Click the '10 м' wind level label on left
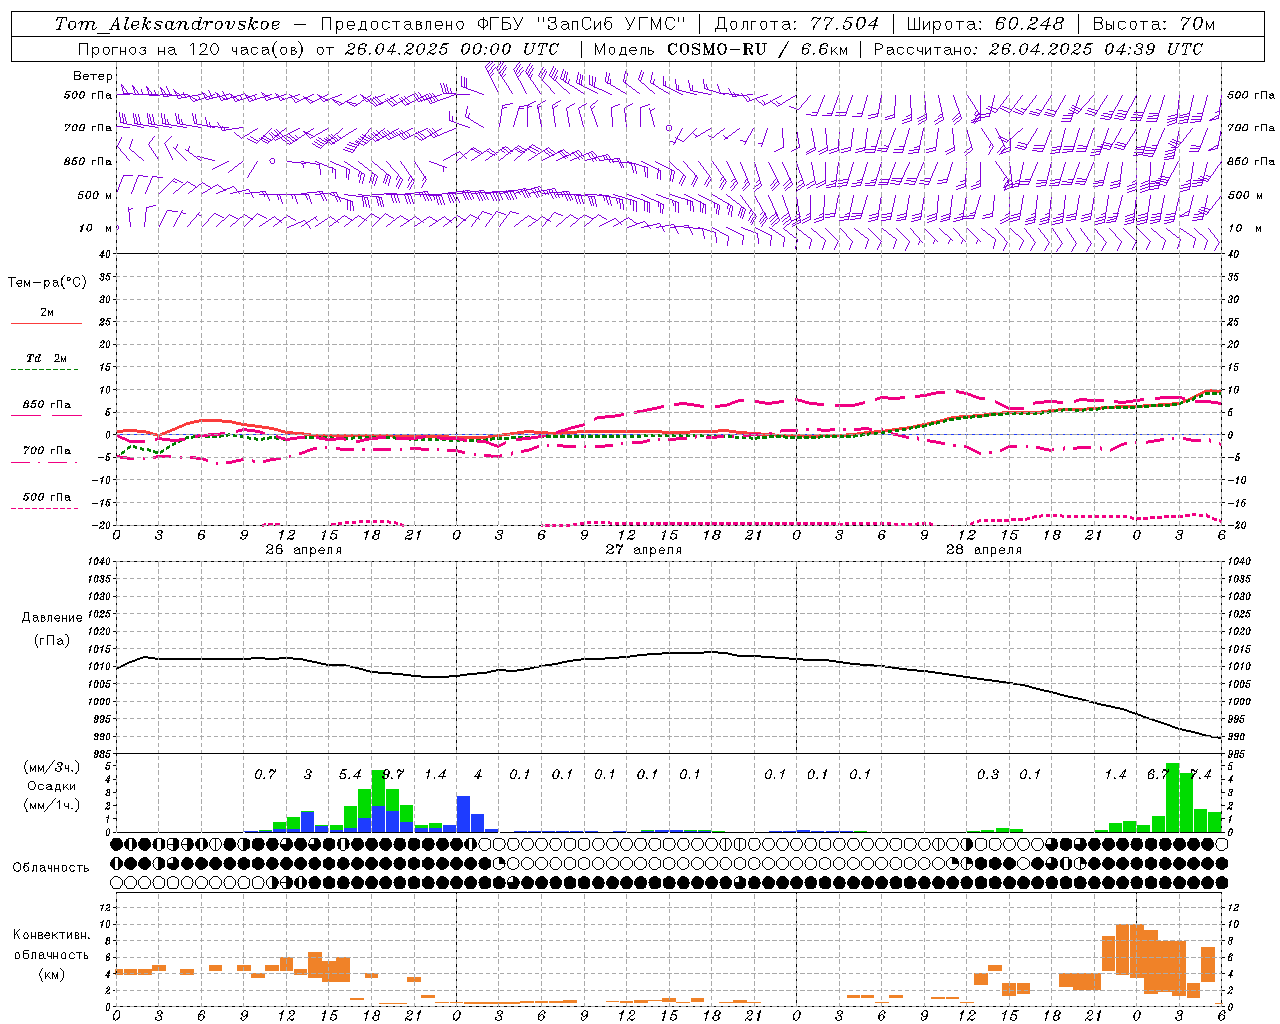 (96, 228)
